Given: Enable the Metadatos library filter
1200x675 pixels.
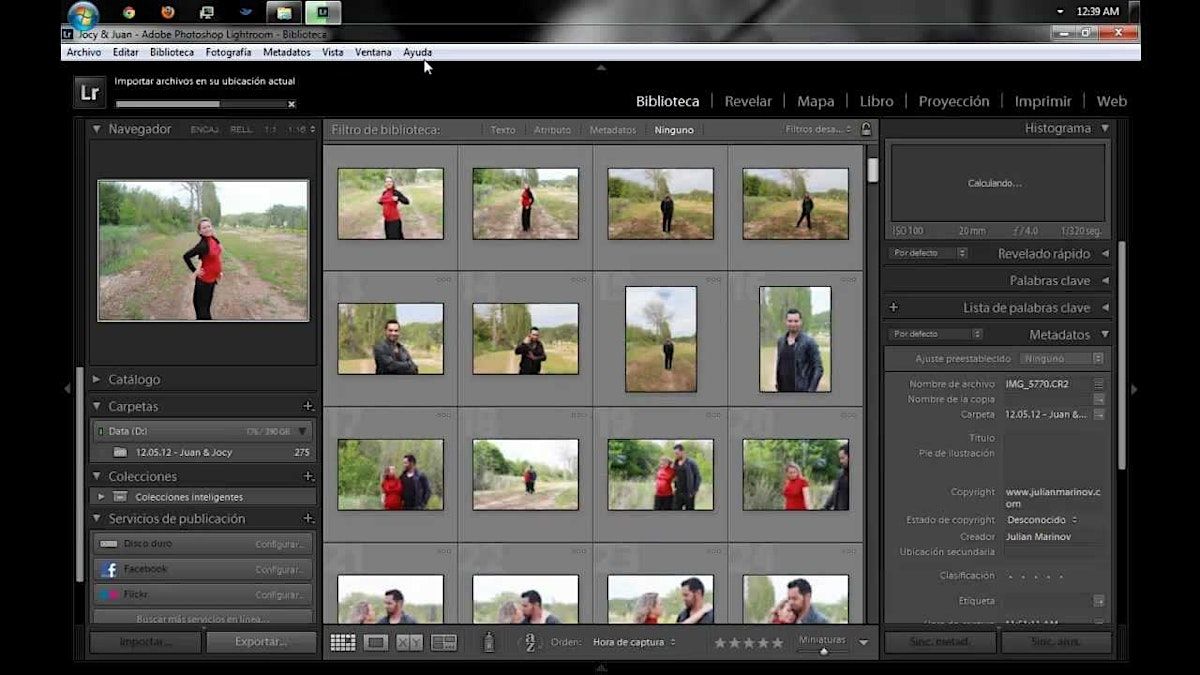Looking at the screenshot, I should point(612,130).
